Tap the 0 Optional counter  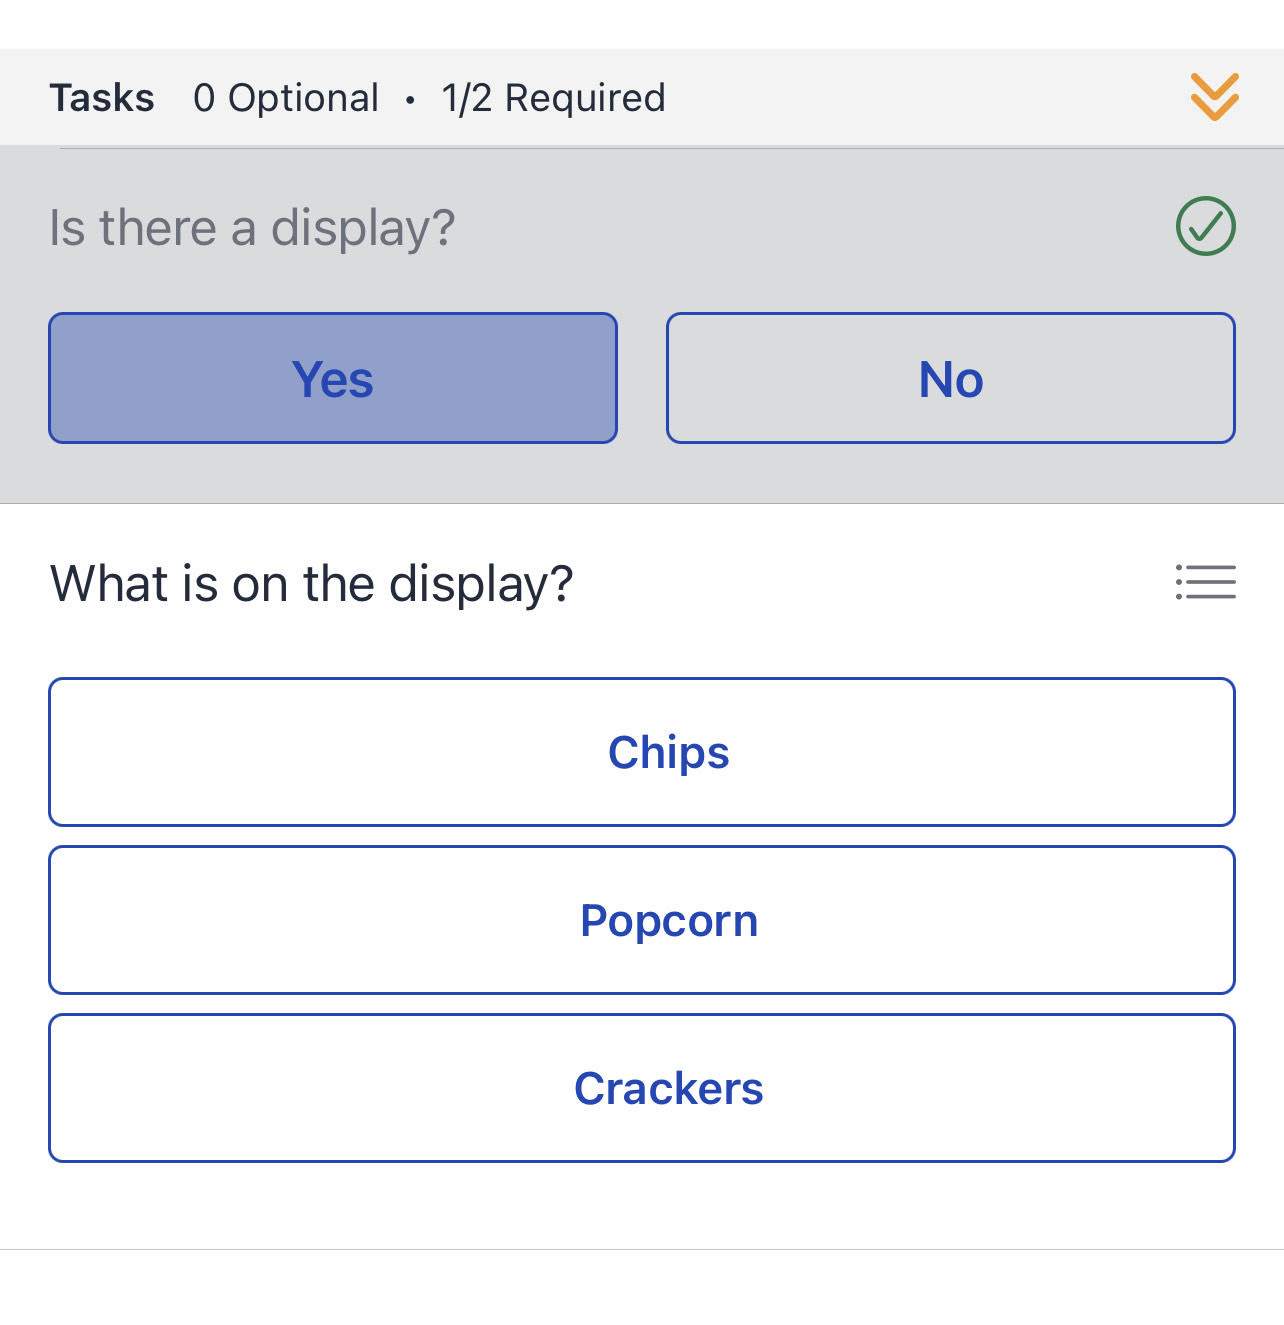tap(286, 98)
